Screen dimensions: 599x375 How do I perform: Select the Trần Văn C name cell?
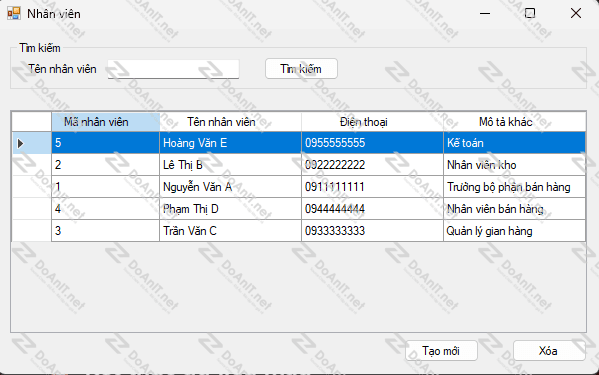(230, 231)
